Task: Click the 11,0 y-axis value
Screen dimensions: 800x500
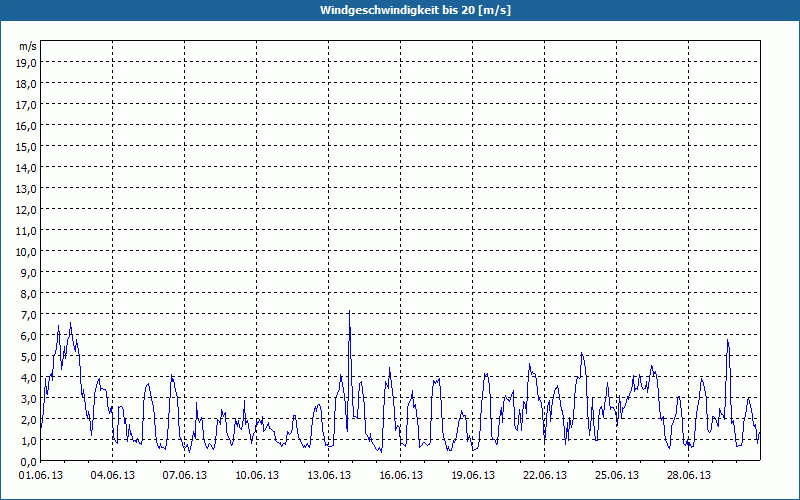Action: point(27,231)
